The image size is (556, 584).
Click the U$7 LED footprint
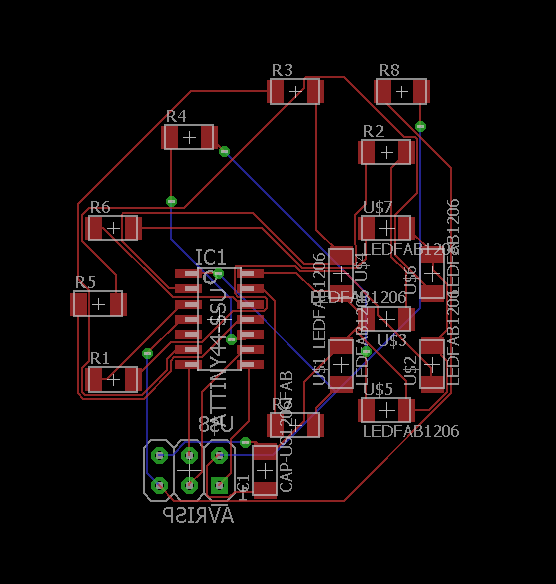387,228
